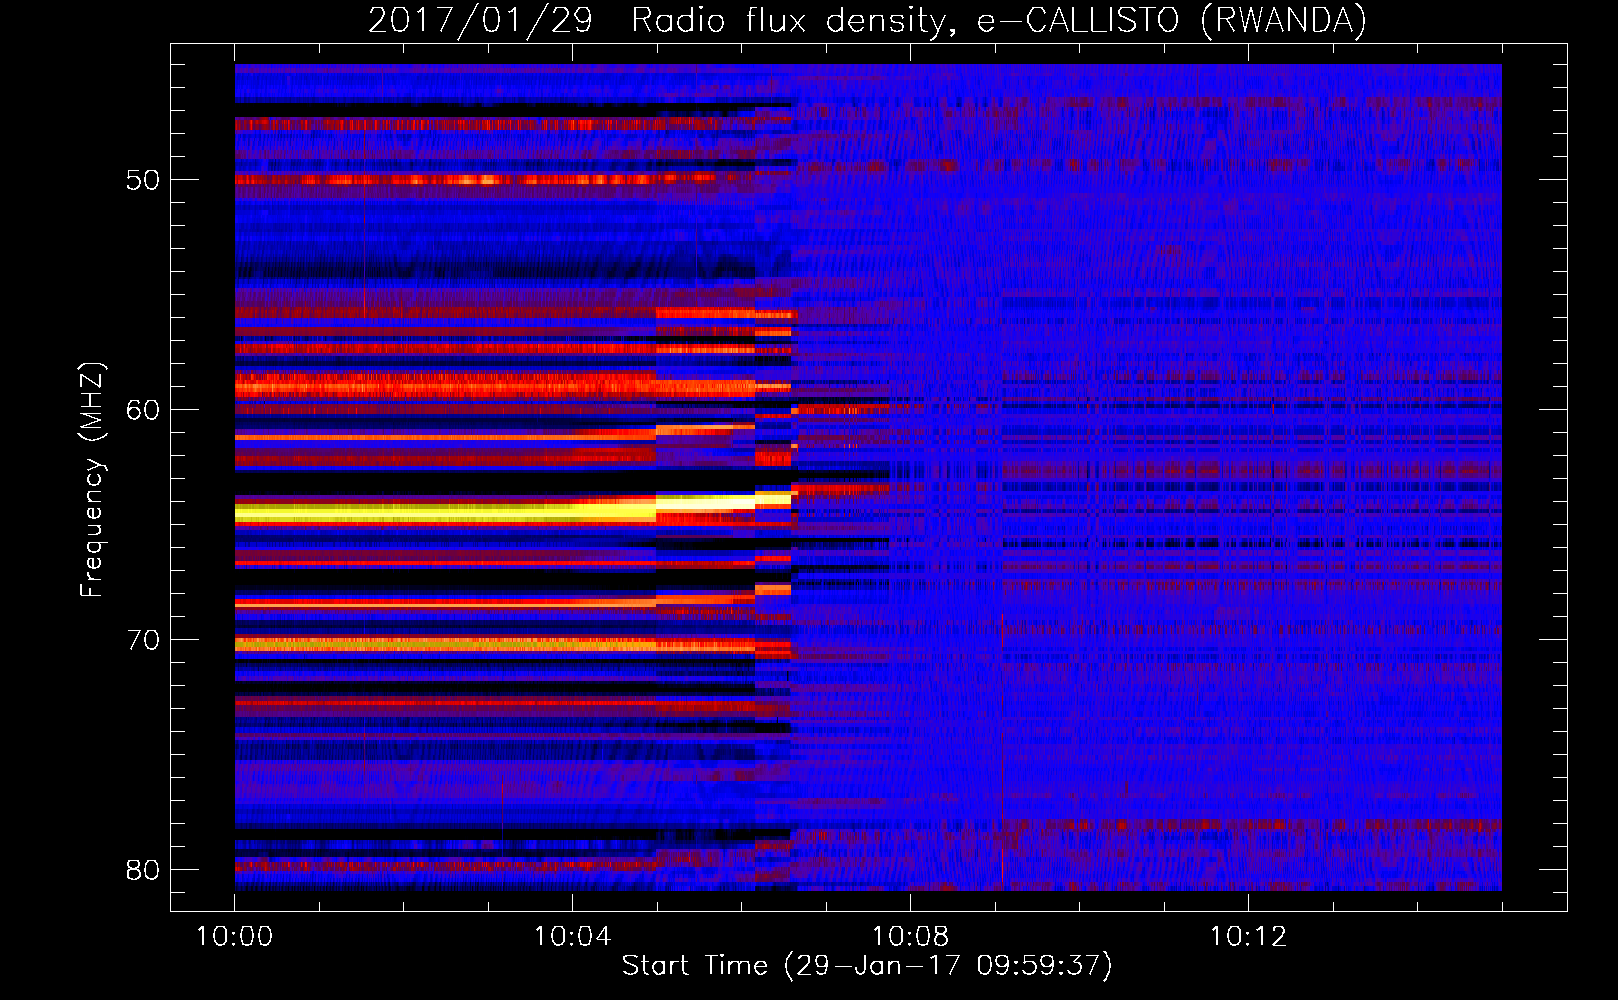Click the 60 MHz frequency tick label

143,410
